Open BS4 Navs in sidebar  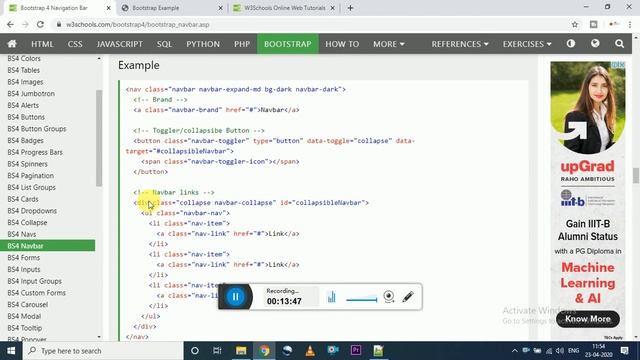22,234
